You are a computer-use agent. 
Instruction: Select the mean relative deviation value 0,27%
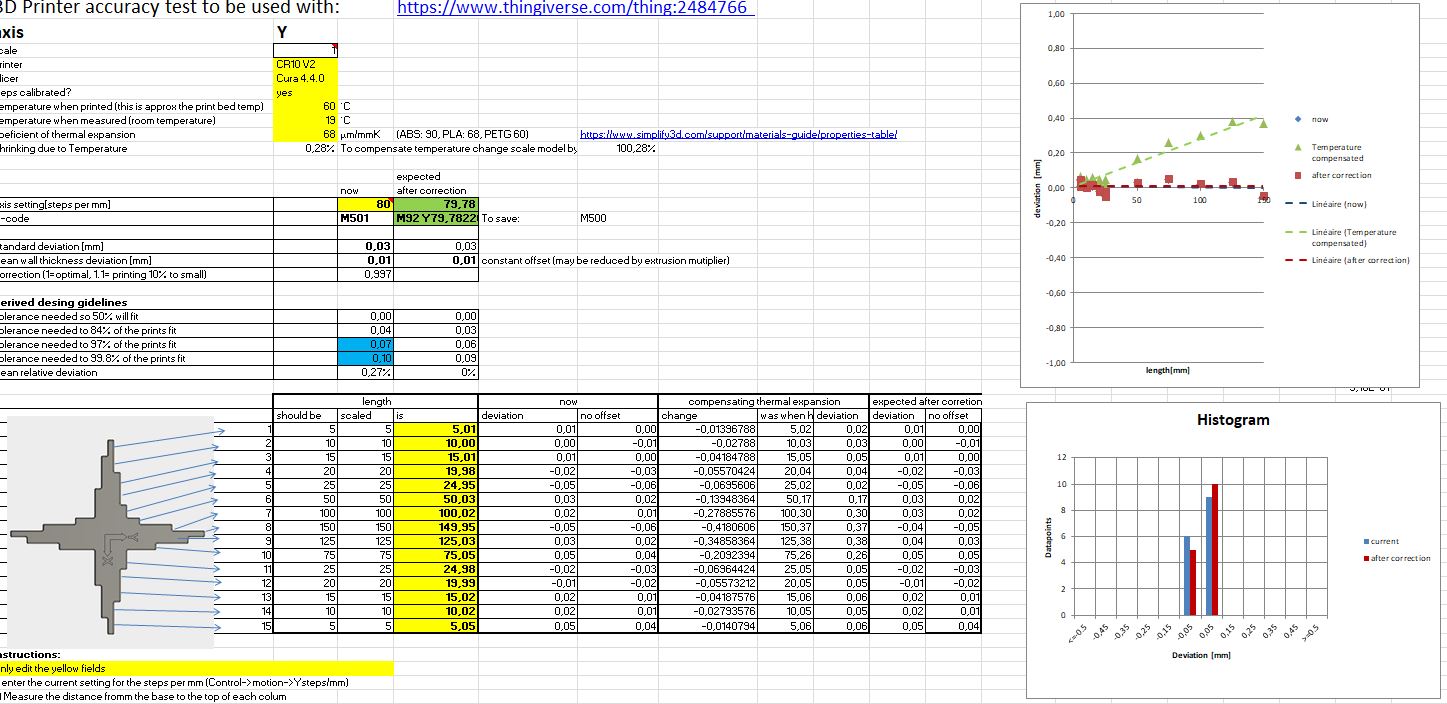(367, 372)
